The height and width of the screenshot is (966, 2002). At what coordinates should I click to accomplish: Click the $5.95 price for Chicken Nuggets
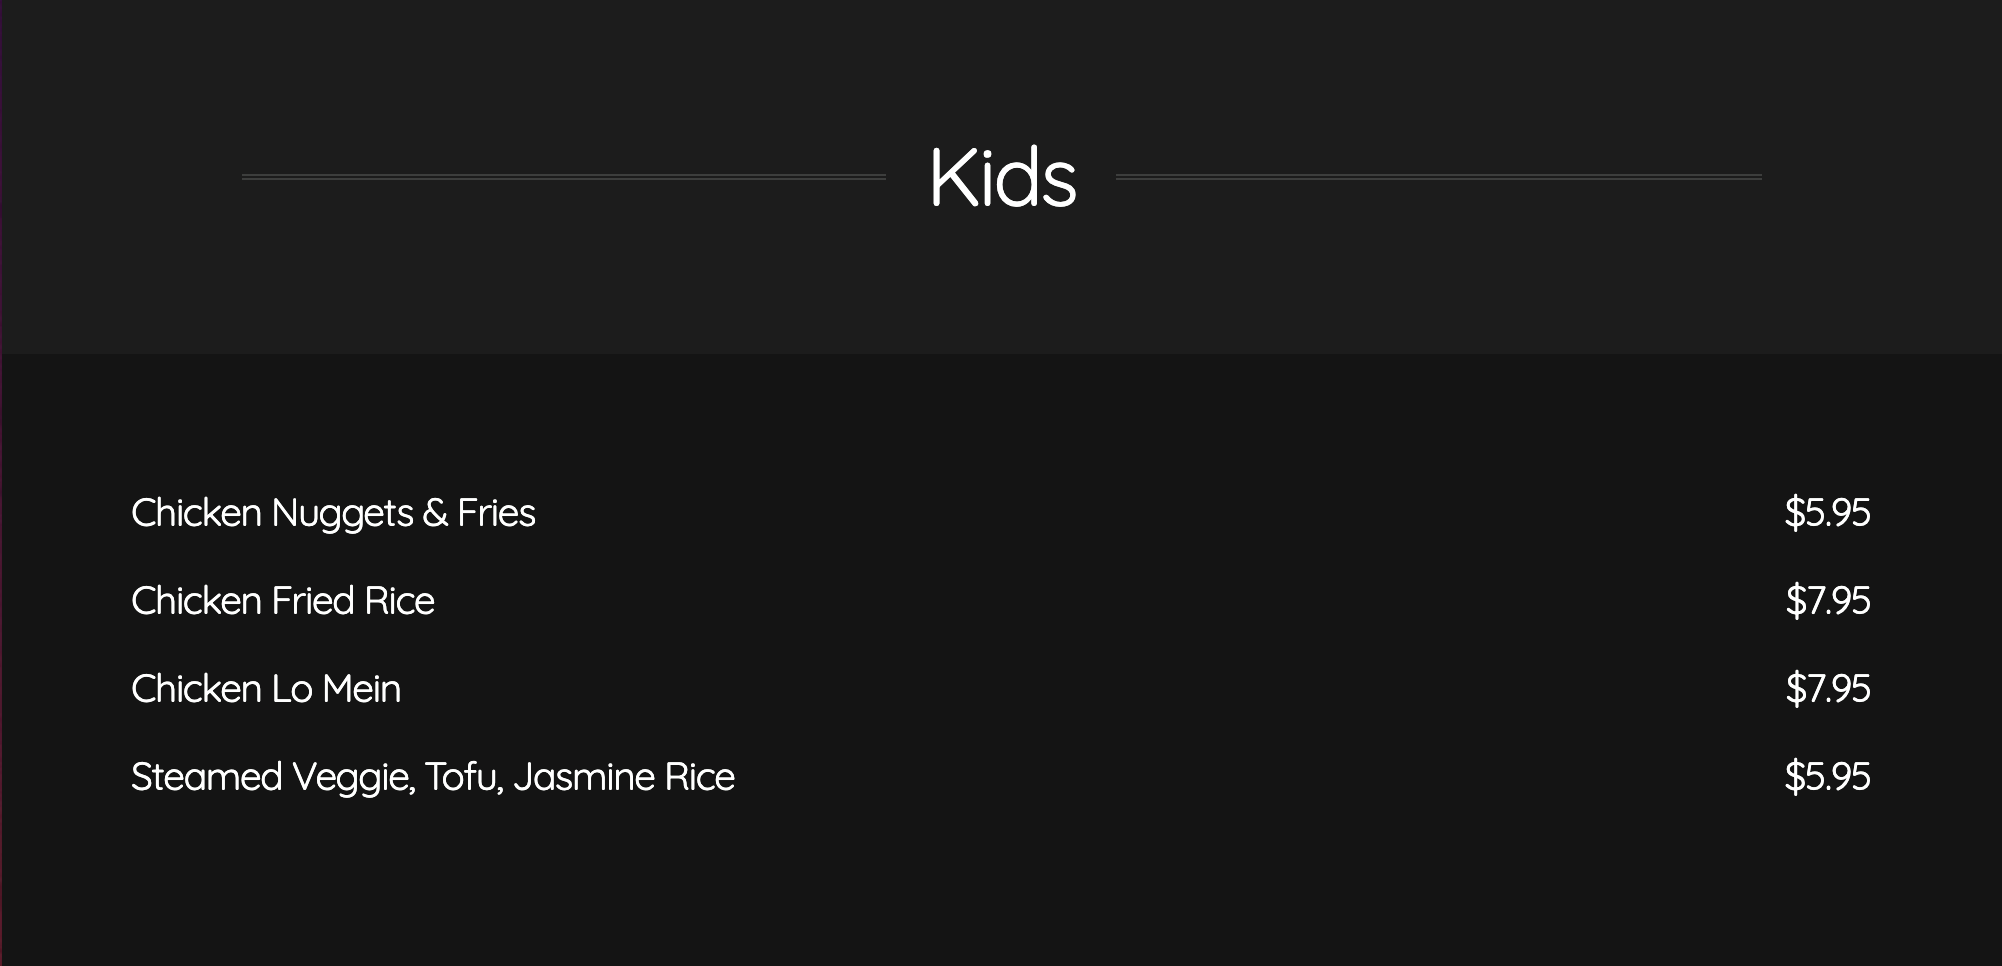1827,513
